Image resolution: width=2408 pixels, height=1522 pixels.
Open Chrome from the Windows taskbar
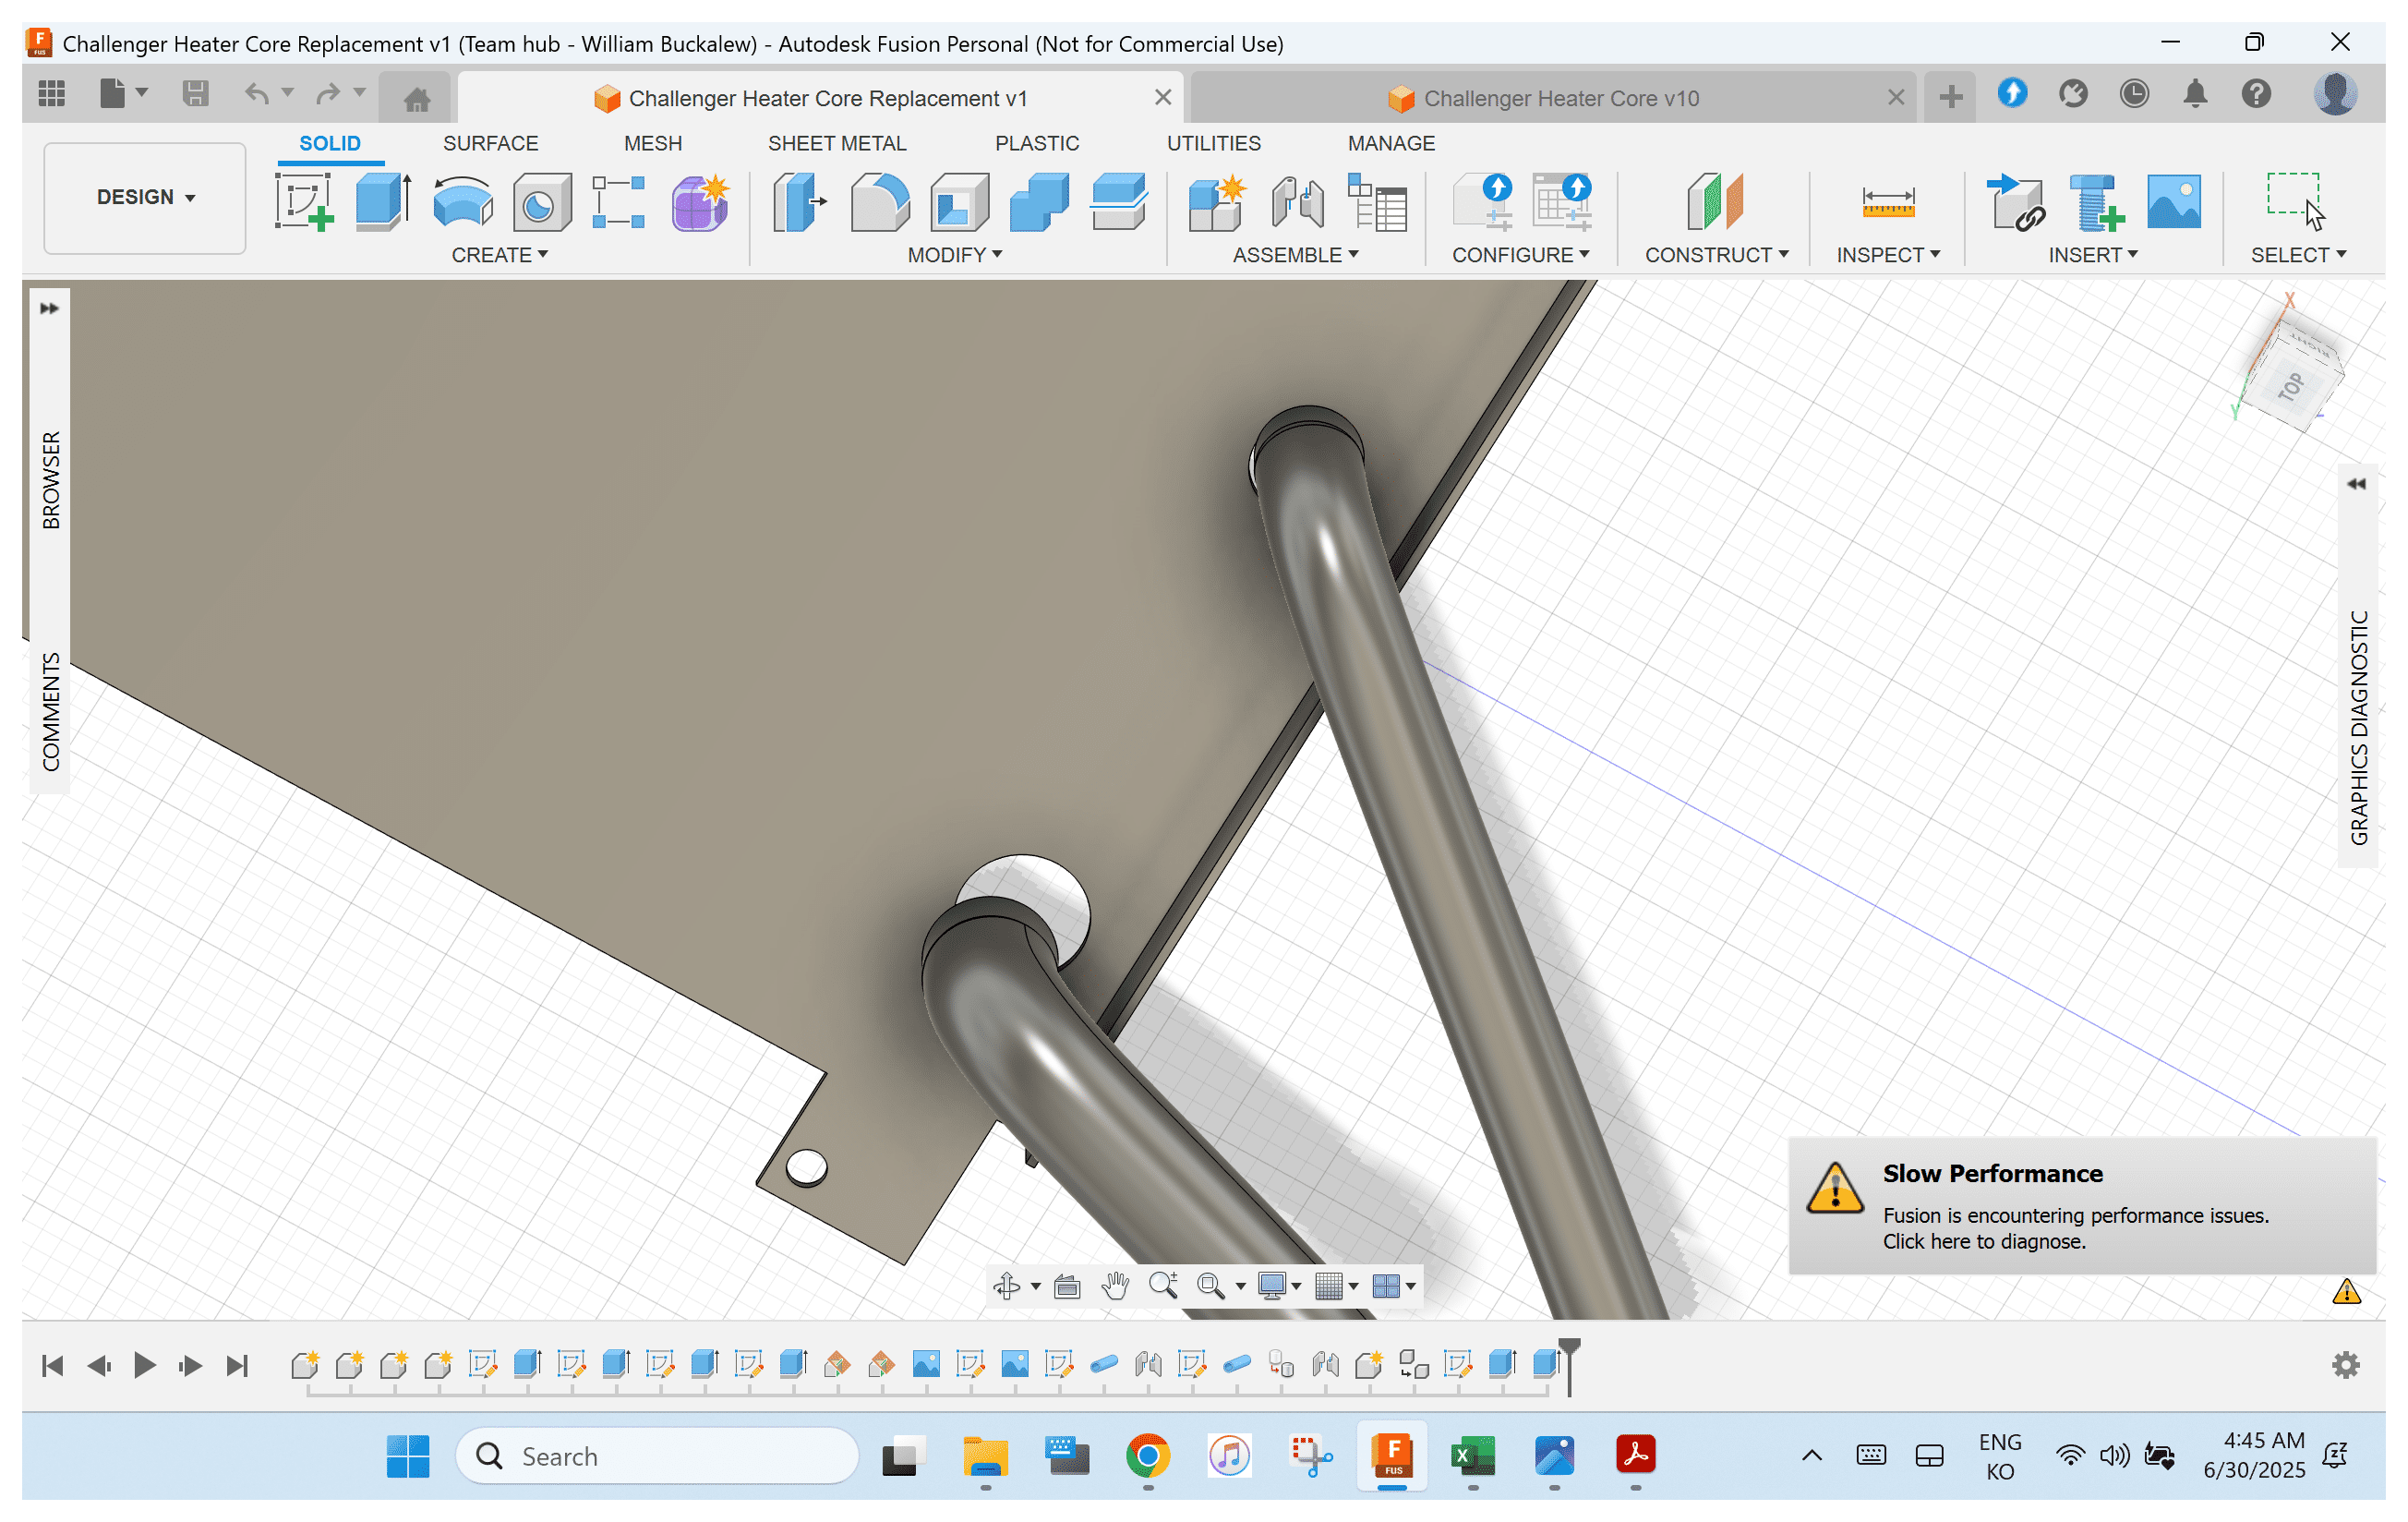tap(1147, 1456)
